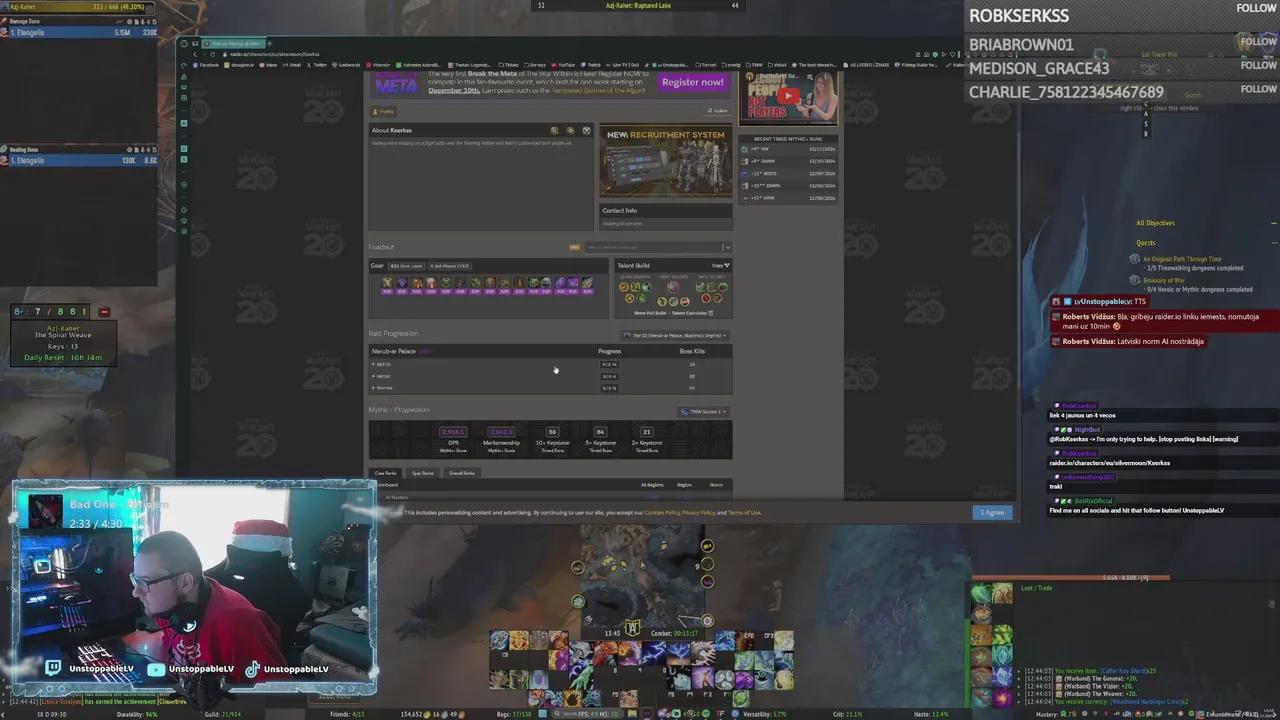Screen dimensions: 1280x720
Task: Accept cookies with the I Agree button
Action: (992, 512)
